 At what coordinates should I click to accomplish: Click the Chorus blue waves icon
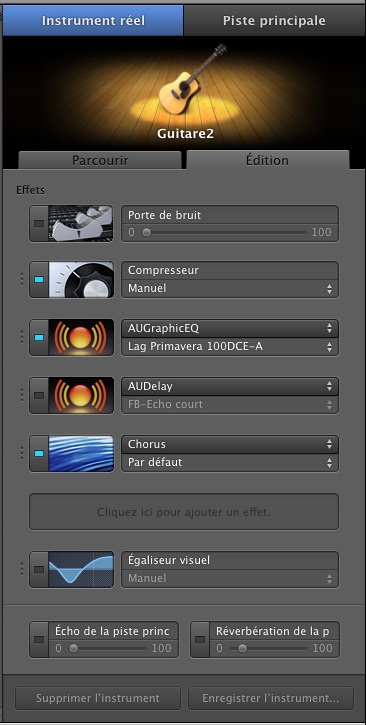(x=81, y=454)
